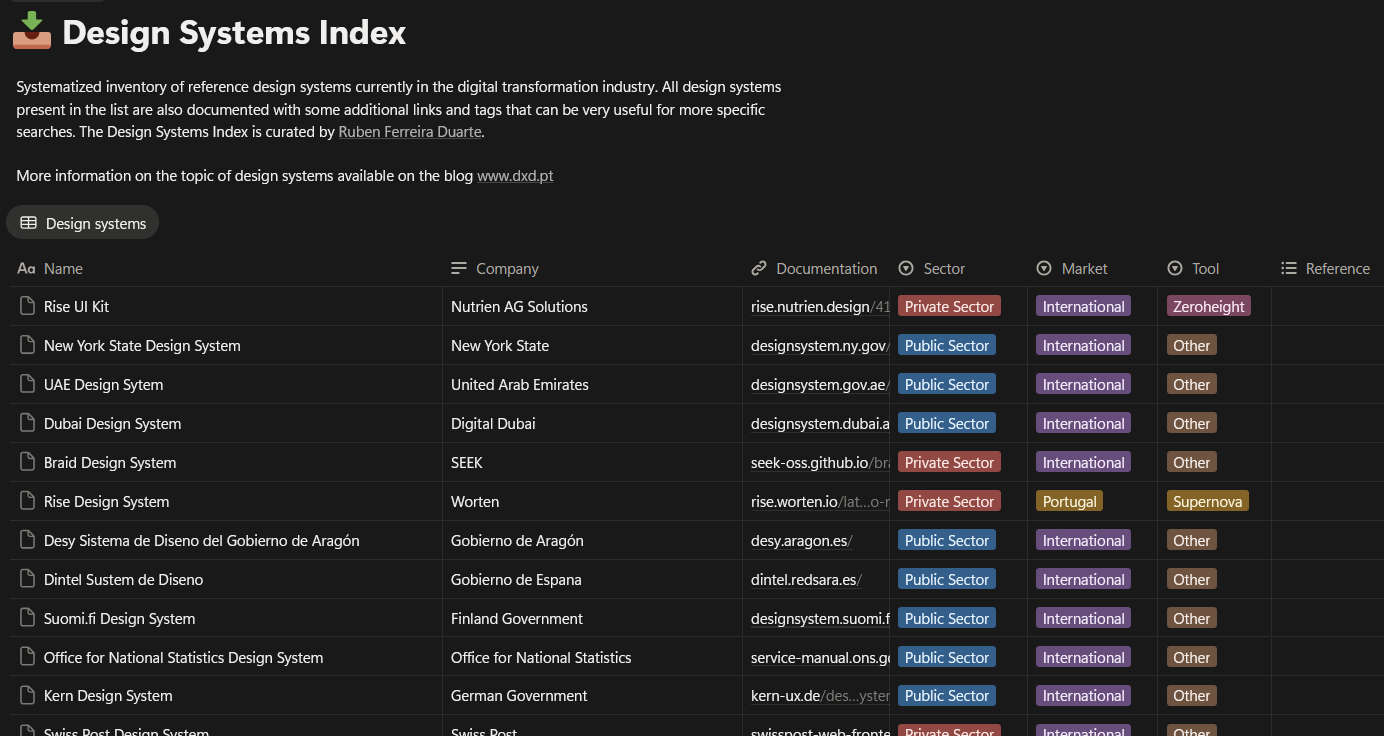The height and width of the screenshot is (736, 1384).
Task: Click the select-type icon in the Sector header
Action: (x=907, y=268)
